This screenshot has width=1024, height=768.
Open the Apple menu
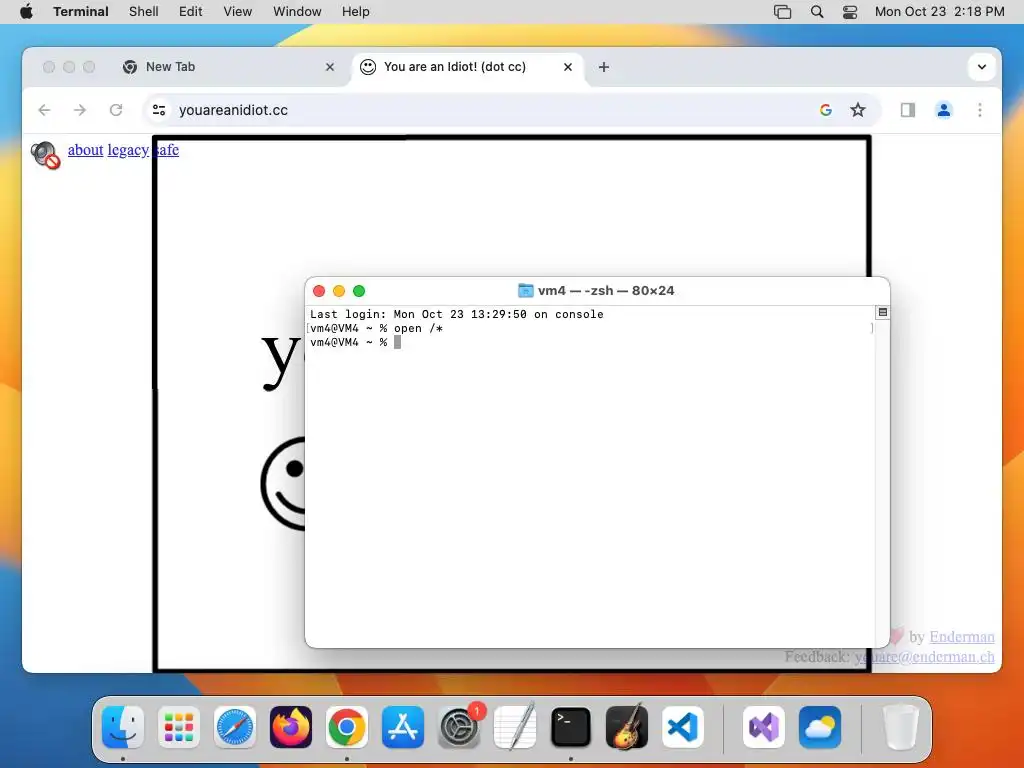tap(26, 12)
